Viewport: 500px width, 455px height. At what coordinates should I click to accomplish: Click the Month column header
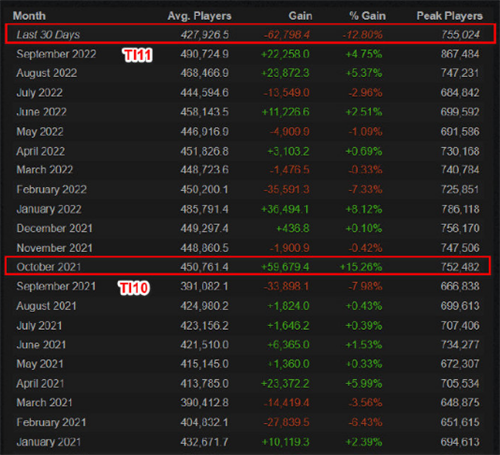[x=29, y=16]
